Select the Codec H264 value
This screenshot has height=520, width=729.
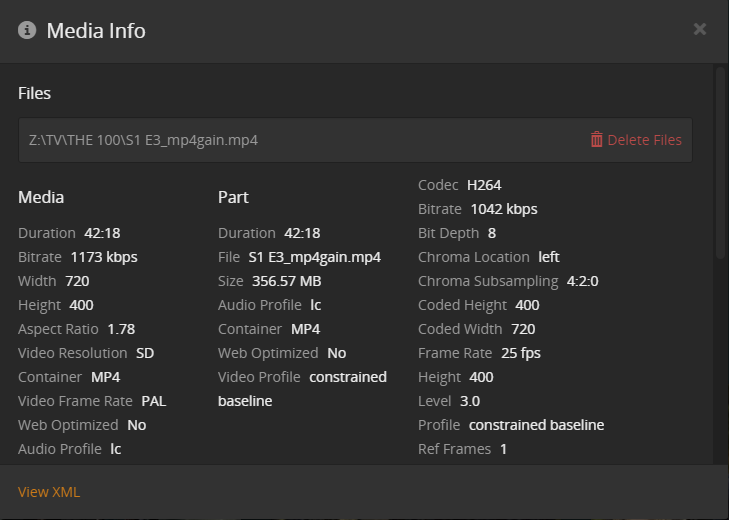point(484,185)
